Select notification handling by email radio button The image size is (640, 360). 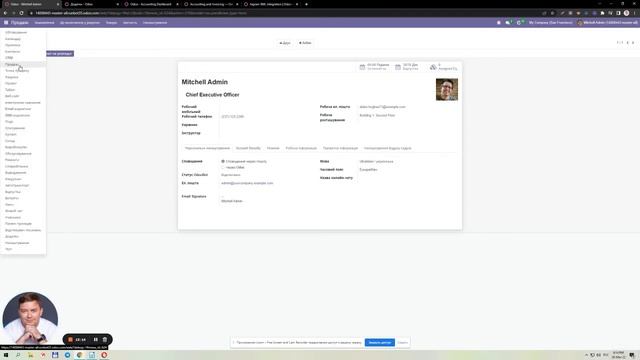[223, 161]
